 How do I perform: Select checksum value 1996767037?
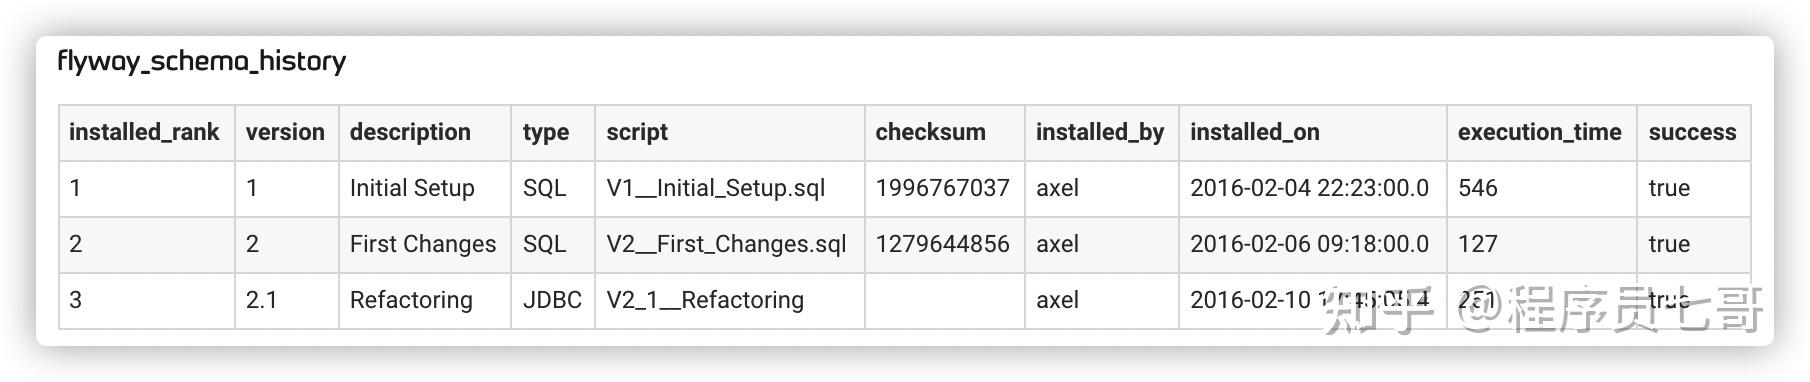[x=943, y=188]
